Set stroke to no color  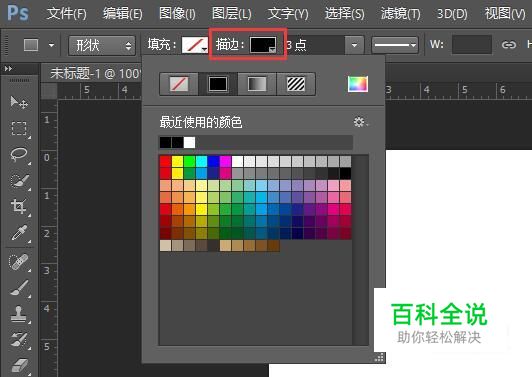point(179,84)
